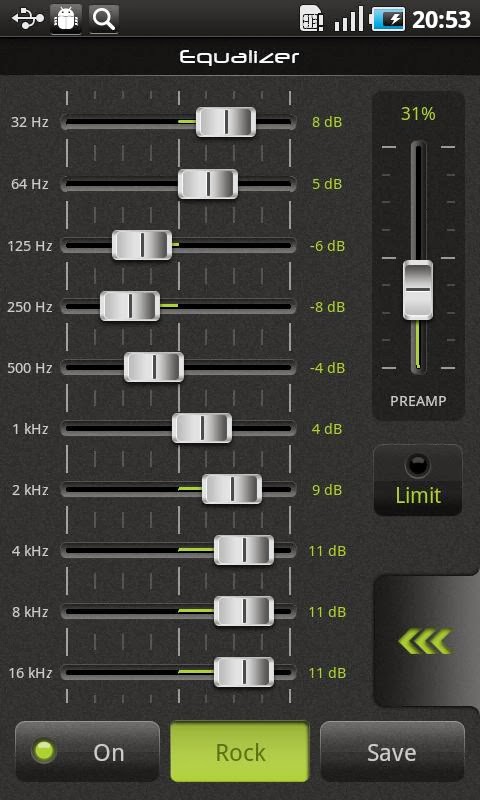Toggle the Limit button
Screen dimensions: 480x800
coord(418,480)
